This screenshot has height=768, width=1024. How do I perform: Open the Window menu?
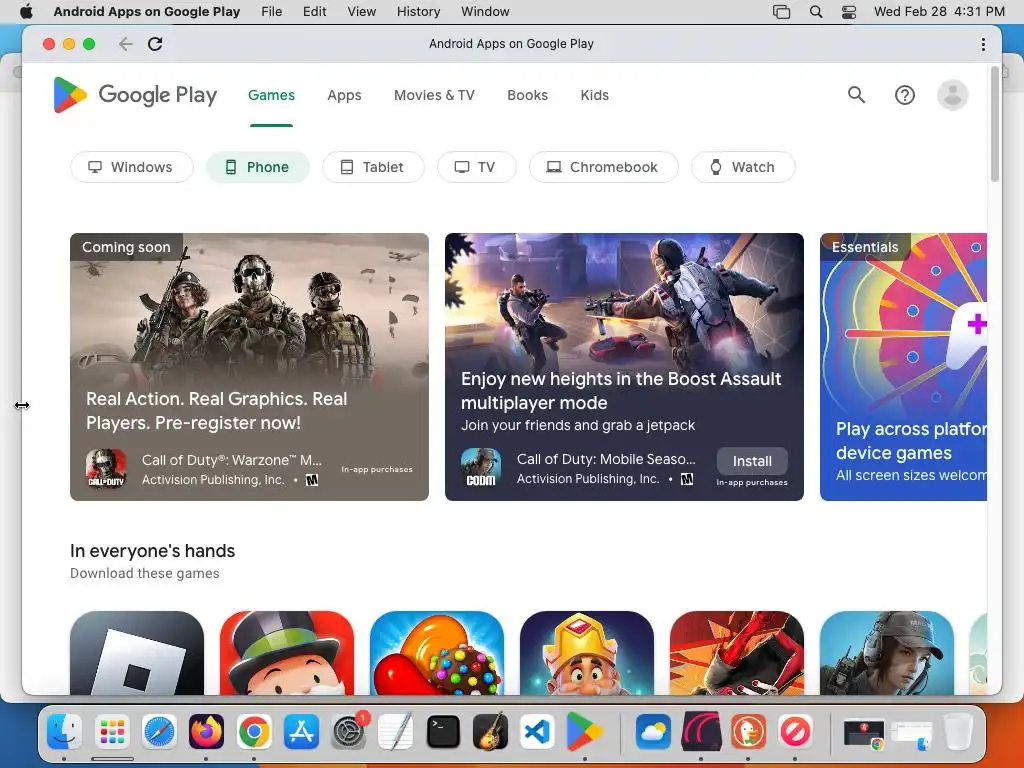tap(485, 12)
